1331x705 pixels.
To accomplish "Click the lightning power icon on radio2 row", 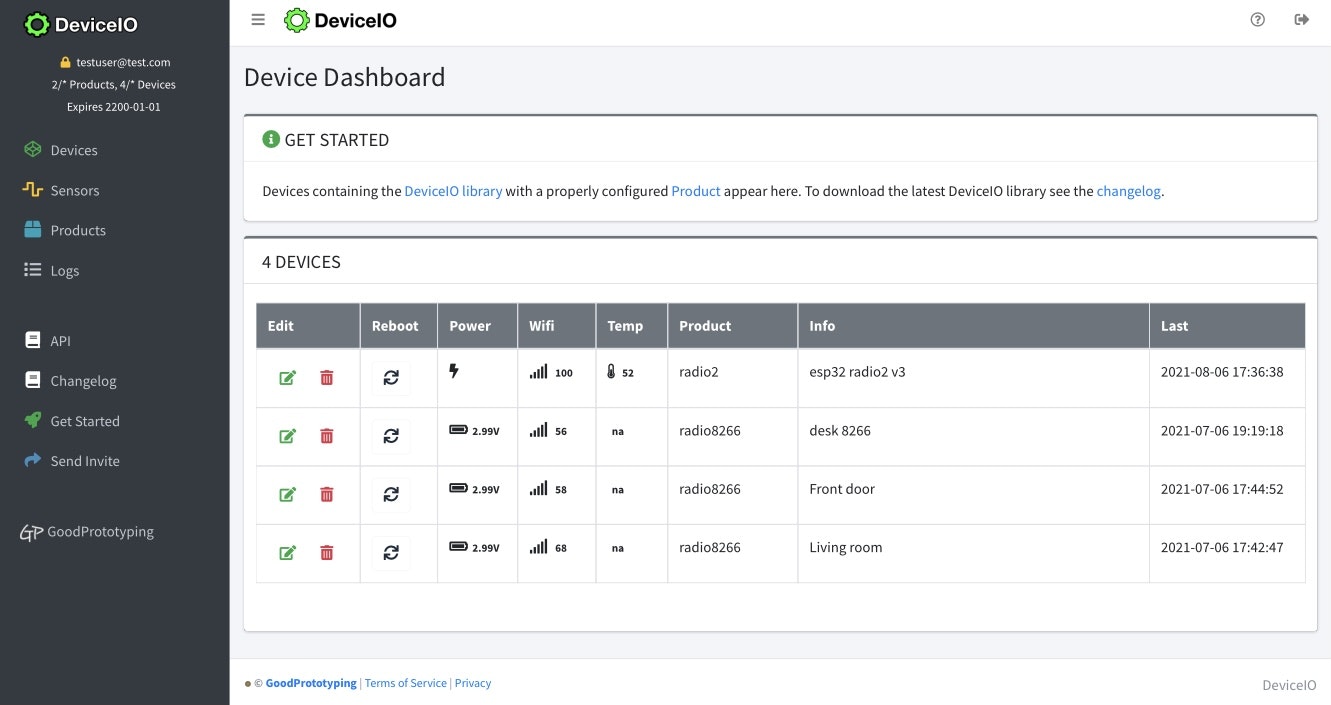I will tap(454, 371).
